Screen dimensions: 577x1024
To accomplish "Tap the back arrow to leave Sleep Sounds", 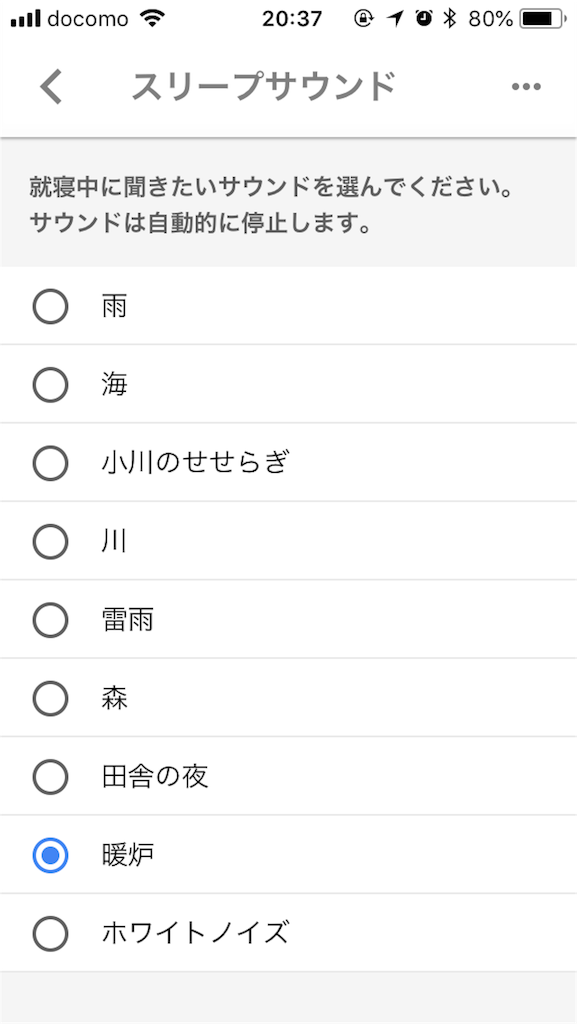I will [51, 87].
